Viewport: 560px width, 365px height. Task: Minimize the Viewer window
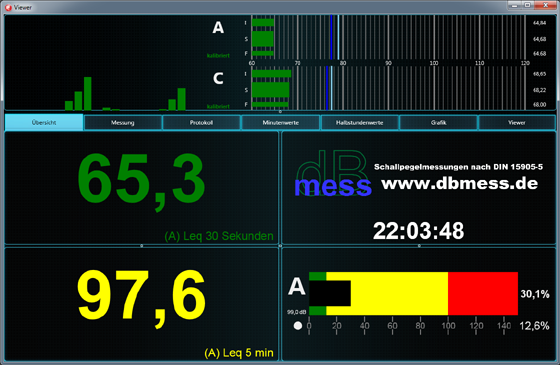[515, 5]
